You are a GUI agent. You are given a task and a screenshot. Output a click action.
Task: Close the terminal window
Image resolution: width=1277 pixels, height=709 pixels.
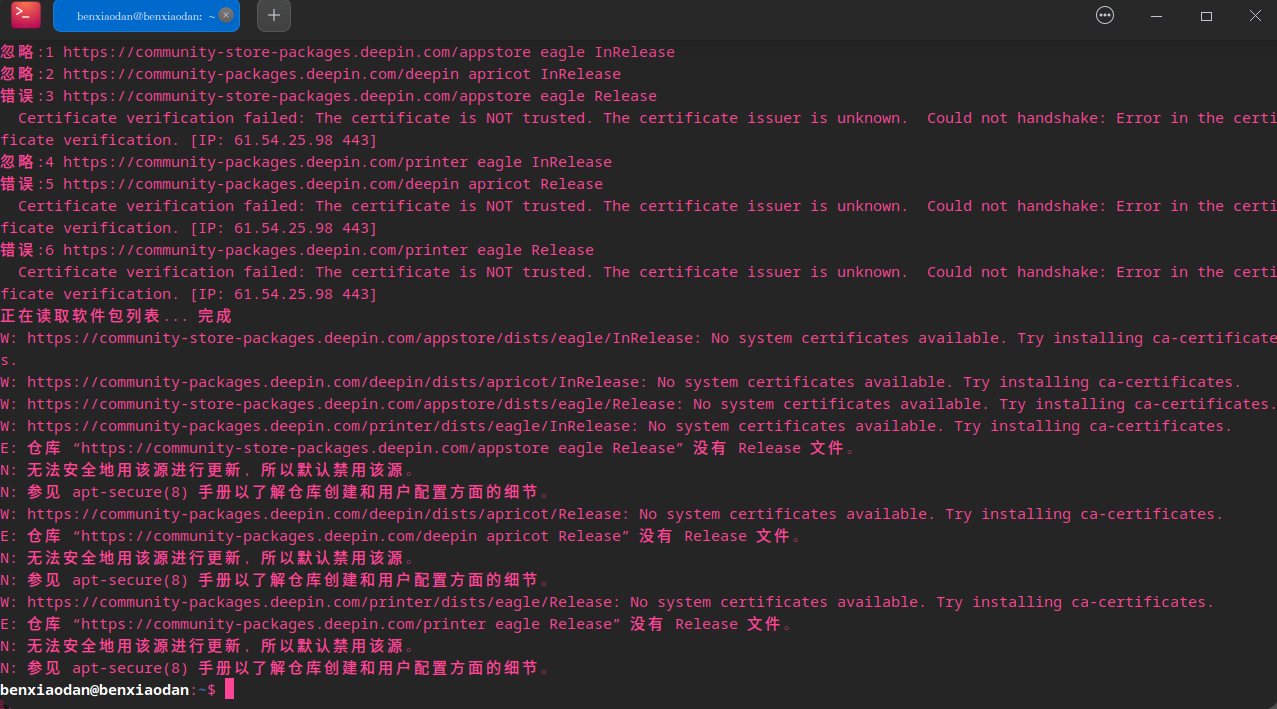click(x=1256, y=16)
